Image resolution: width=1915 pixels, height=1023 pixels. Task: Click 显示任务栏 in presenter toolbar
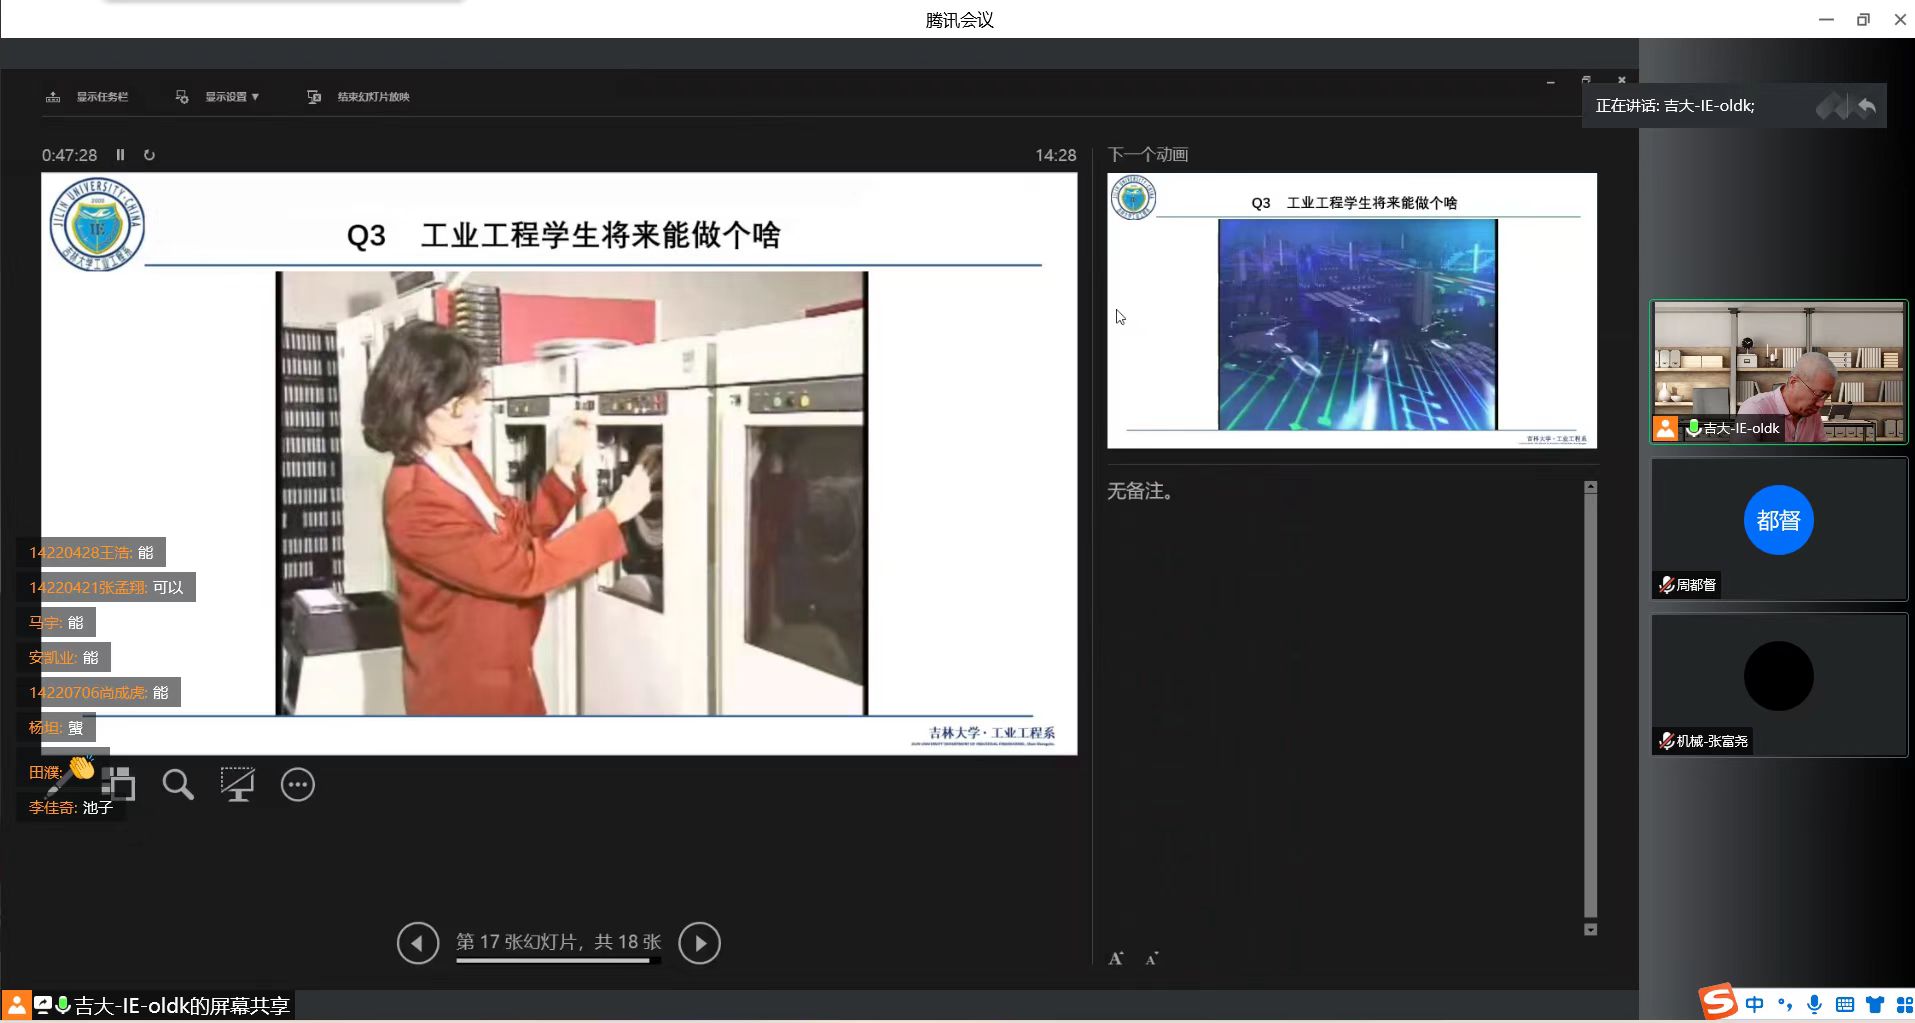coord(88,97)
